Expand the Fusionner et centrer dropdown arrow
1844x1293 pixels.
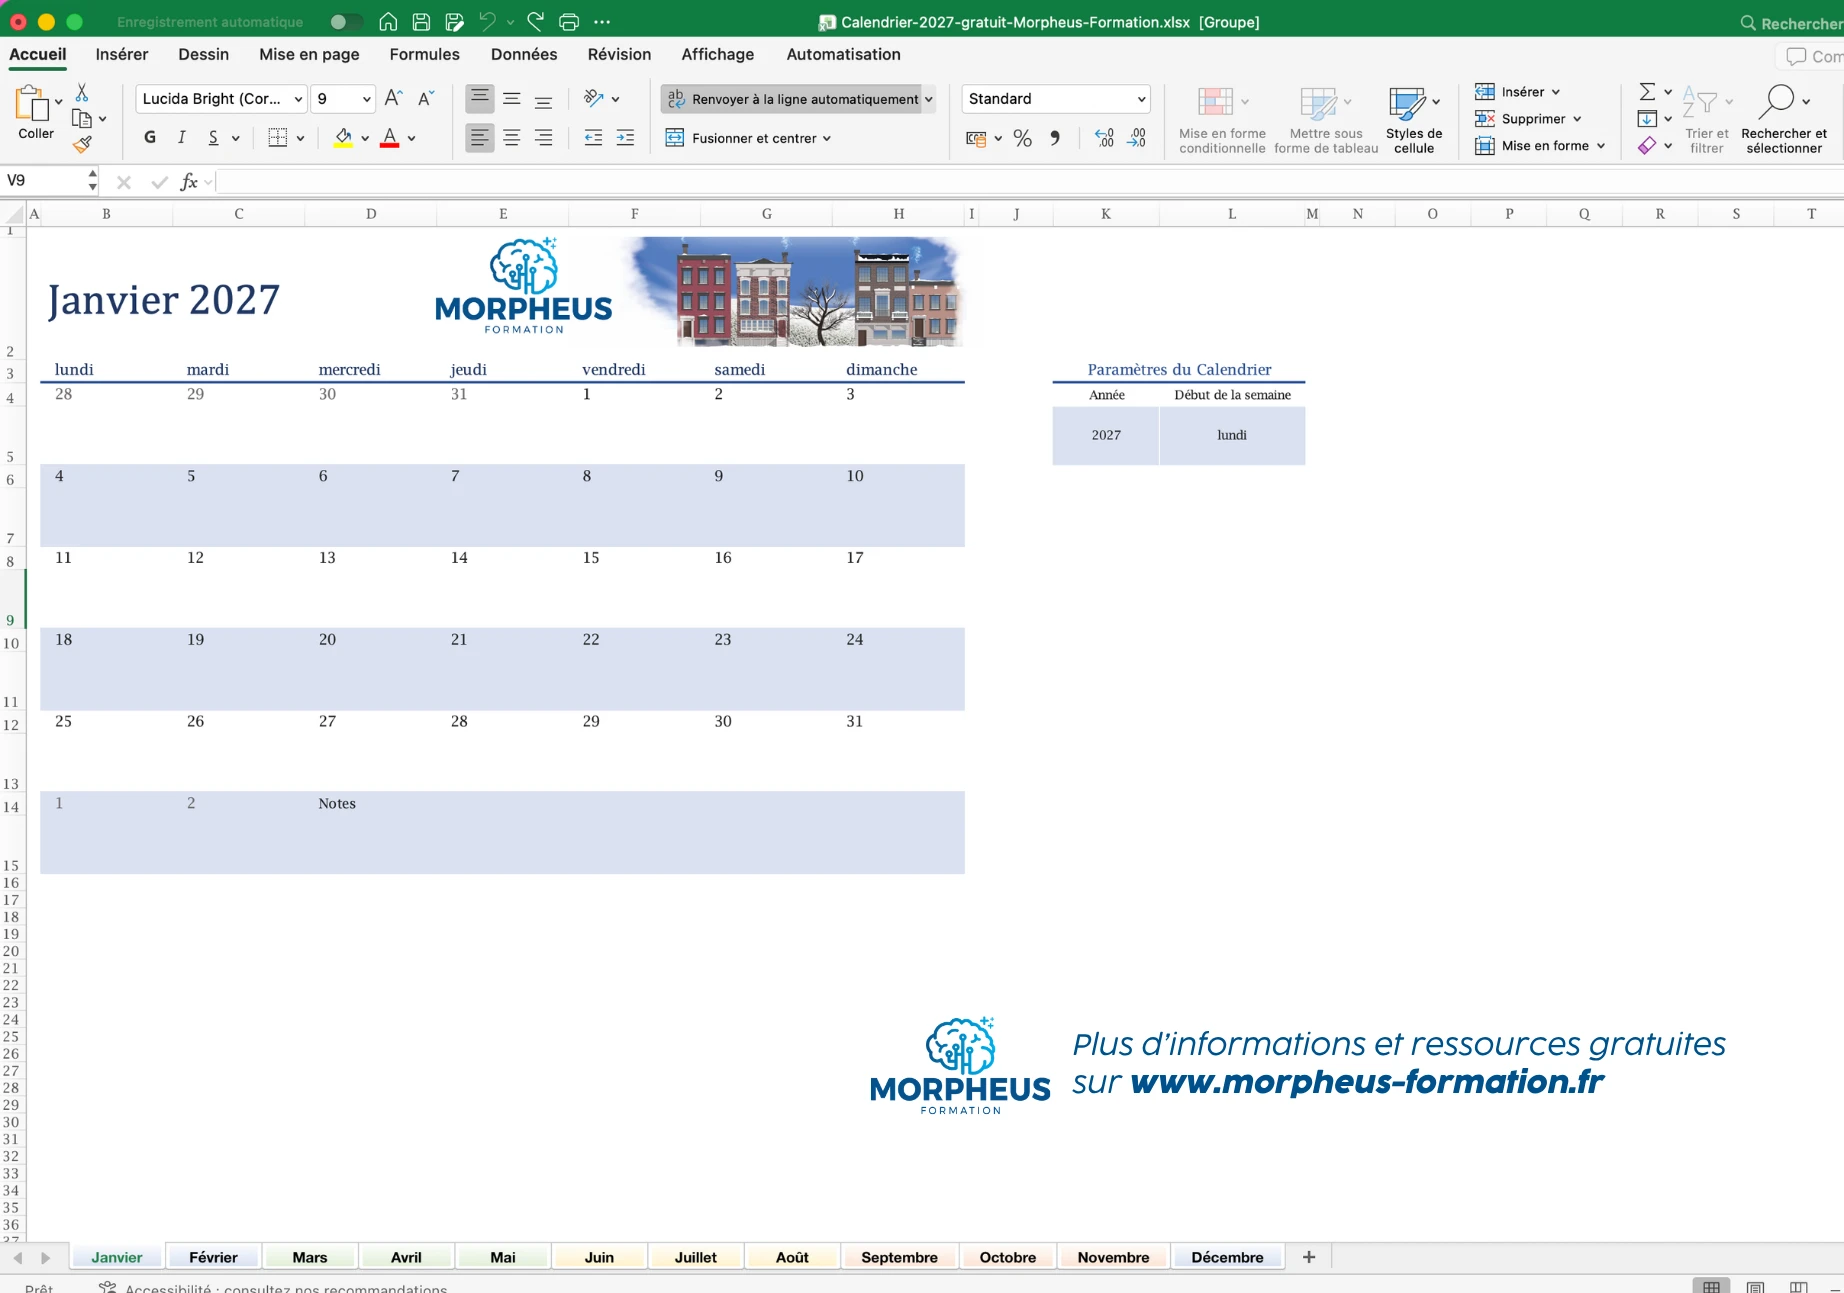[827, 139]
